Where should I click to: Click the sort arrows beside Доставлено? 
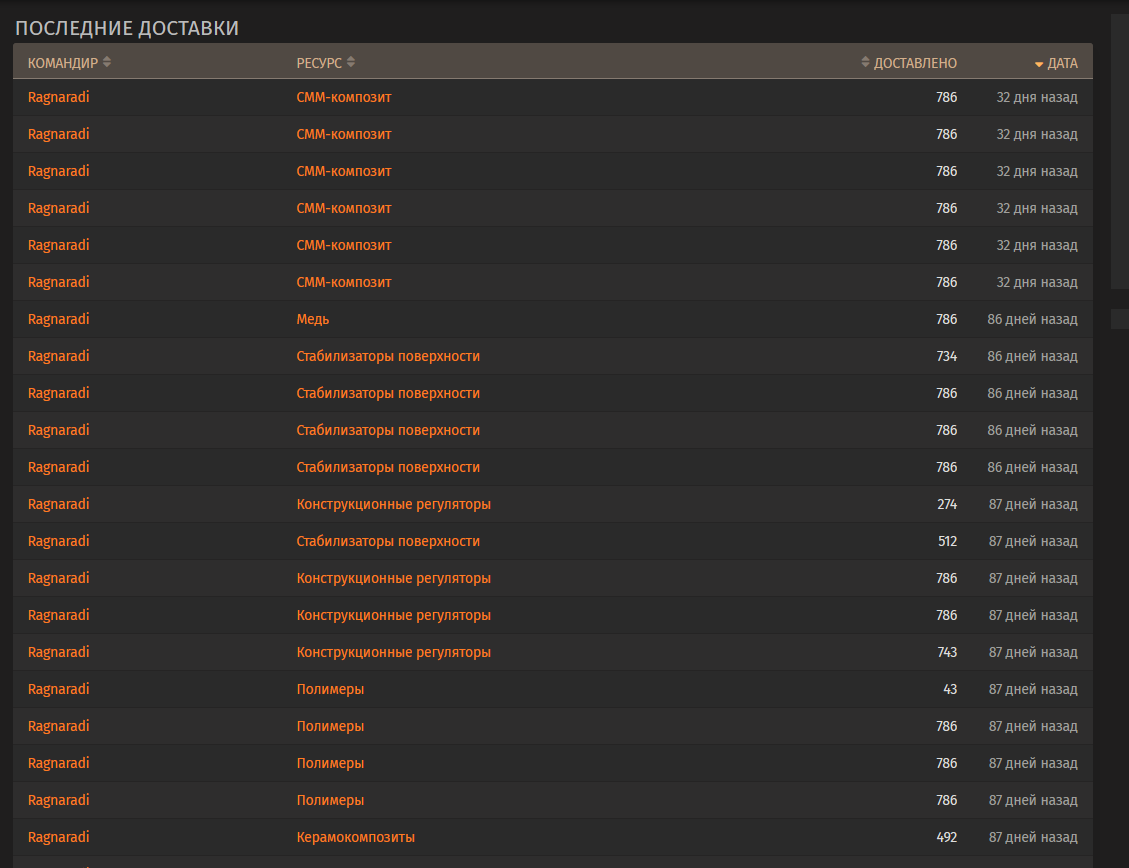(865, 62)
